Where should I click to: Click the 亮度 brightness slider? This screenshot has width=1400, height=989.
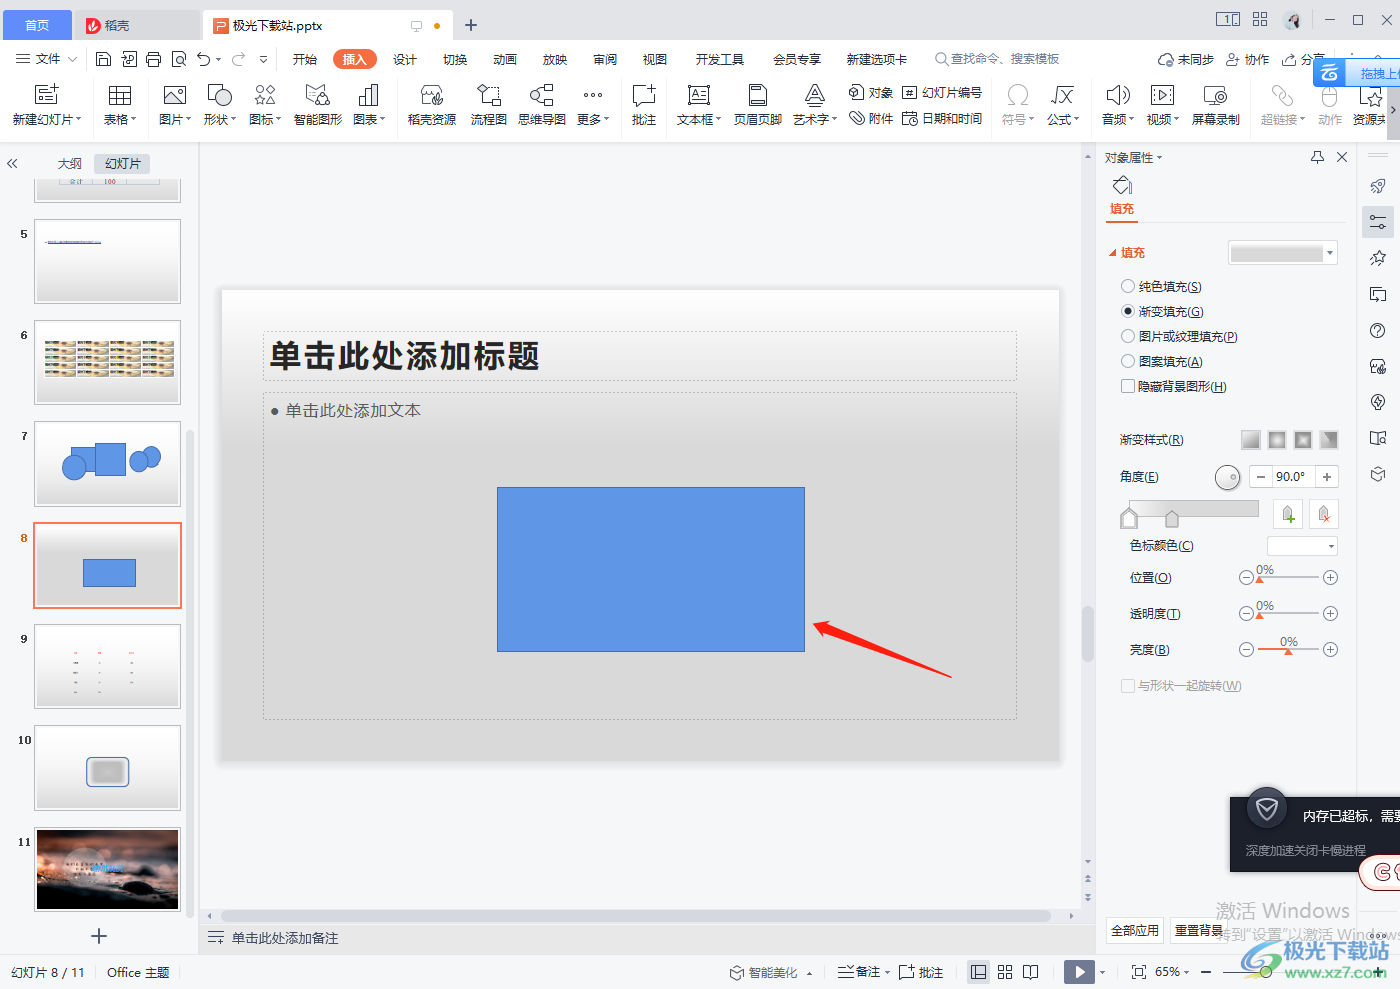coord(1288,649)
